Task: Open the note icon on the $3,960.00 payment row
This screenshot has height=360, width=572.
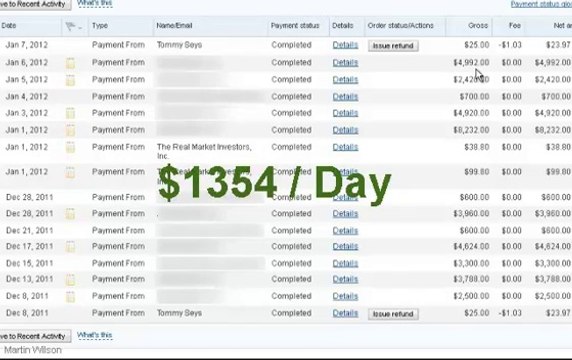Action: tap(70, 214)
